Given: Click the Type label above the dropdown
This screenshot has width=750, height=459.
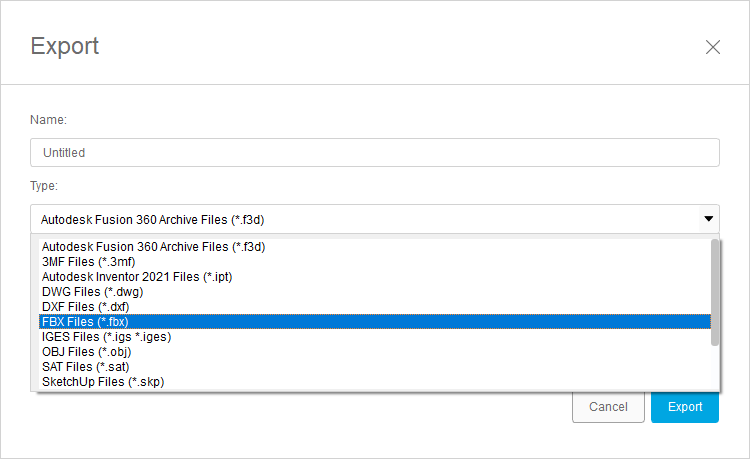Looking at the screenshot, I should (x=44, y=186).
